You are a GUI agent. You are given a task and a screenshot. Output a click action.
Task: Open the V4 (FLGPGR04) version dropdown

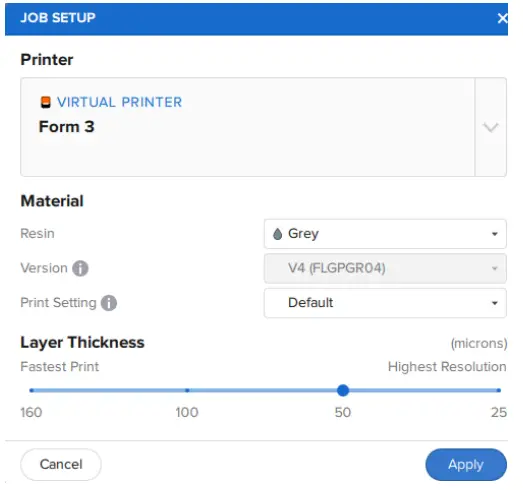[x=385, y=269]
